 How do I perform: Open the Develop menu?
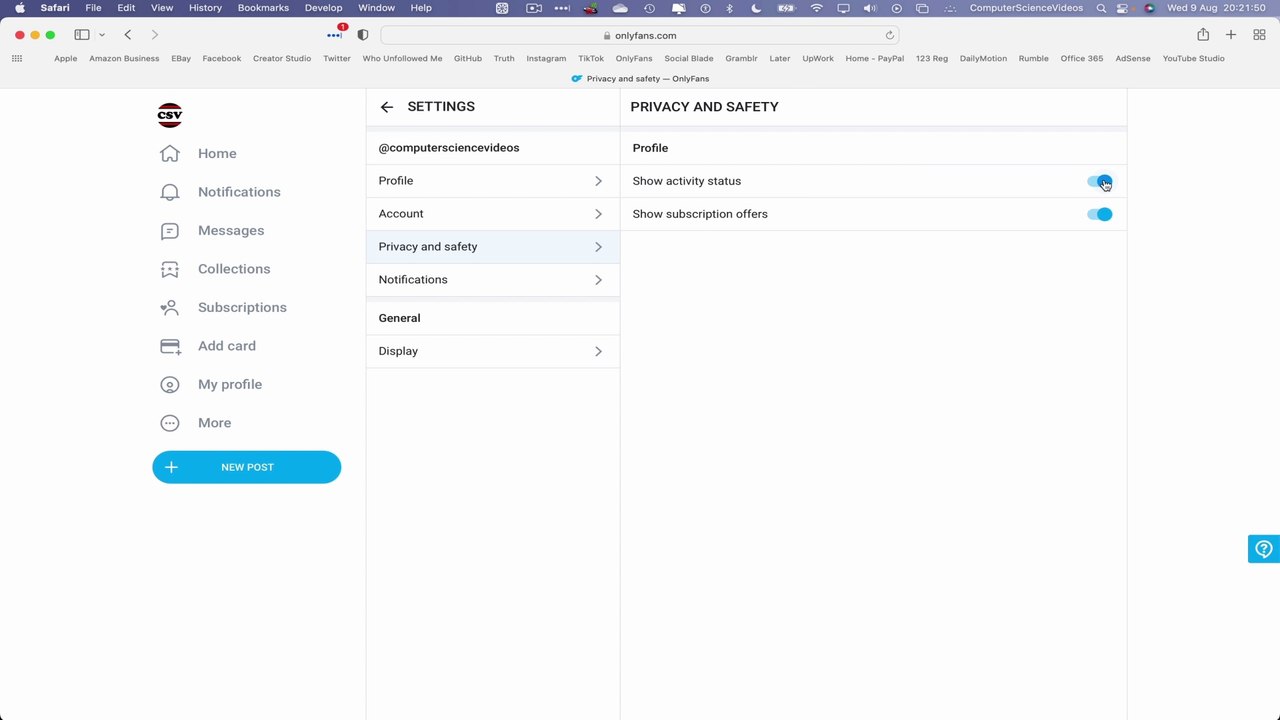[323, 8]
